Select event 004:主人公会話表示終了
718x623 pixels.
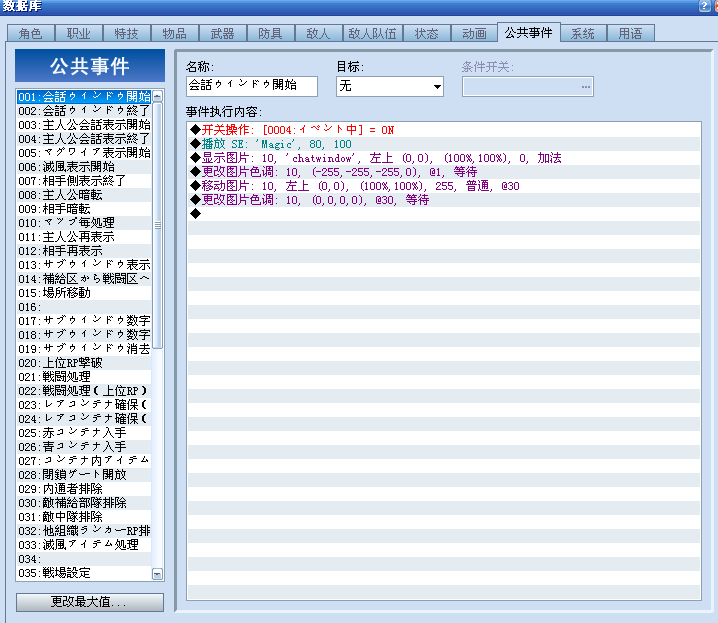(x=84, y=139)
